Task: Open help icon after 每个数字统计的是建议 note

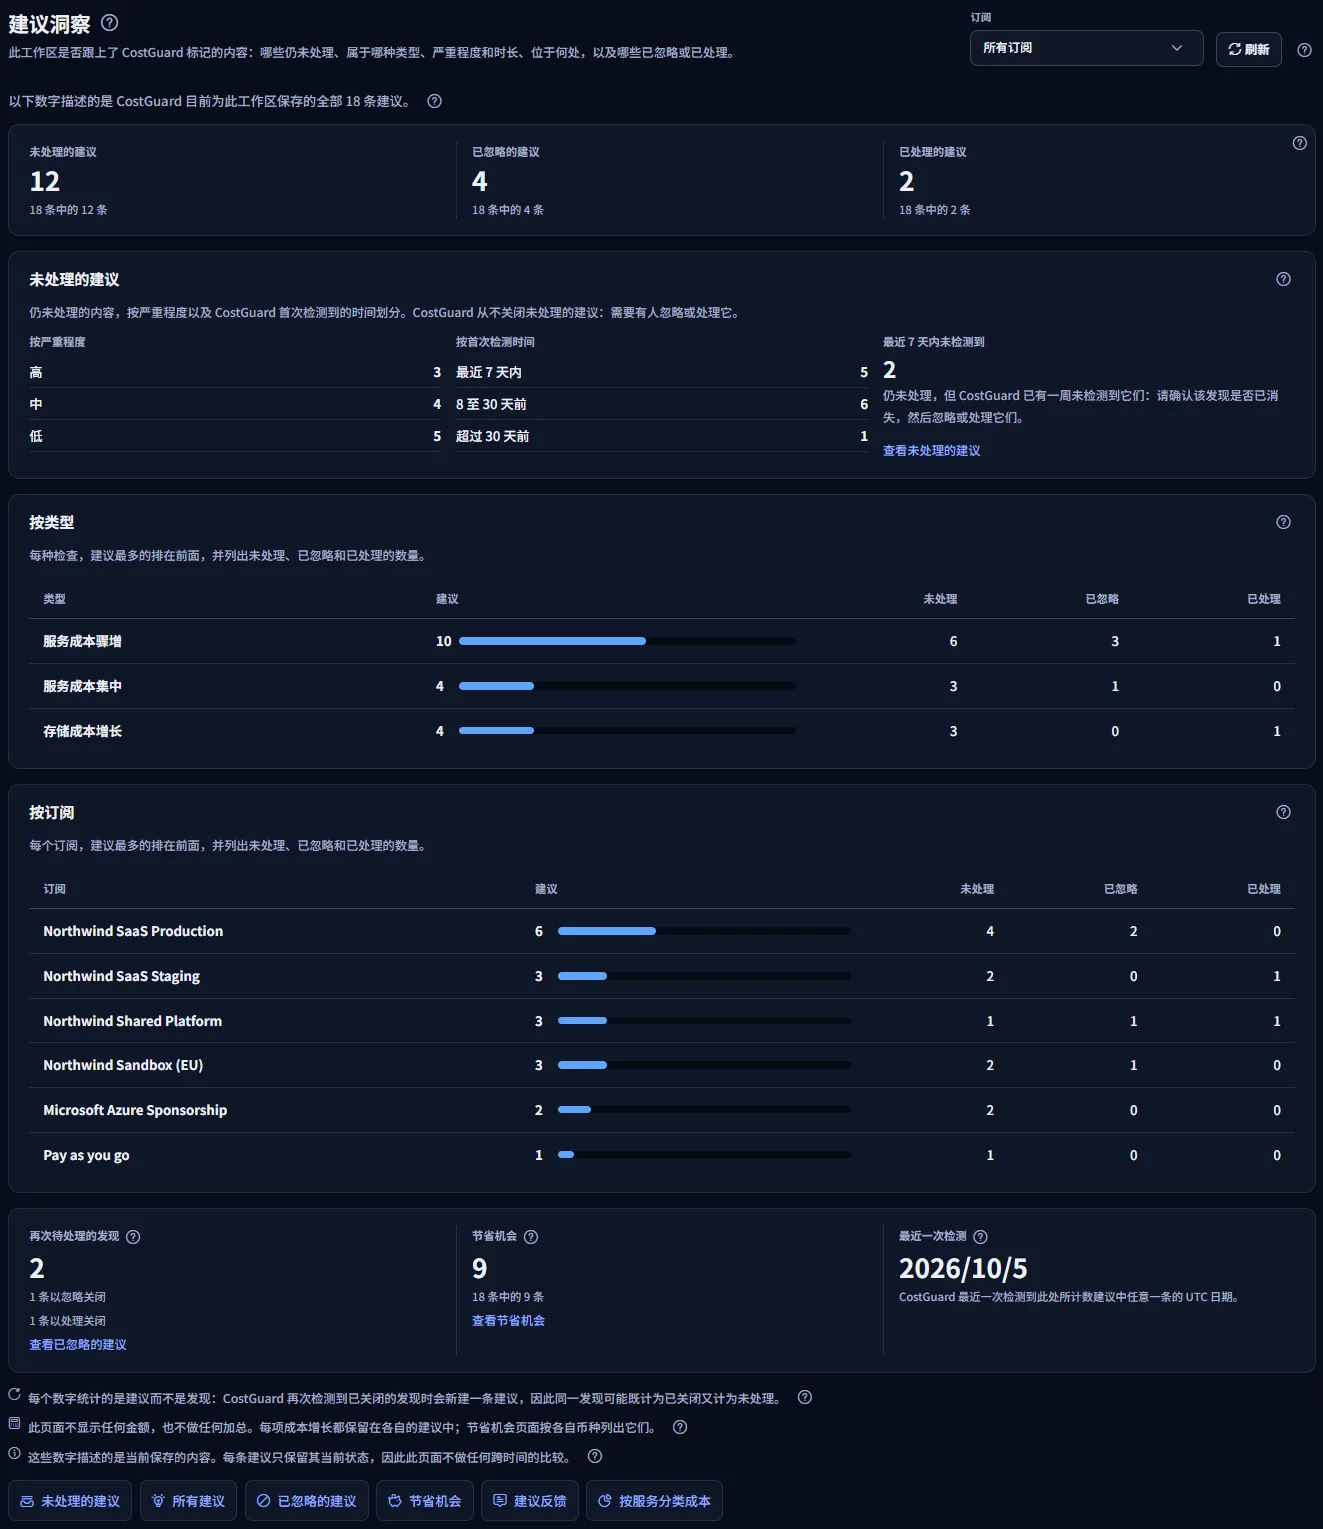Action: [804, 1398]
